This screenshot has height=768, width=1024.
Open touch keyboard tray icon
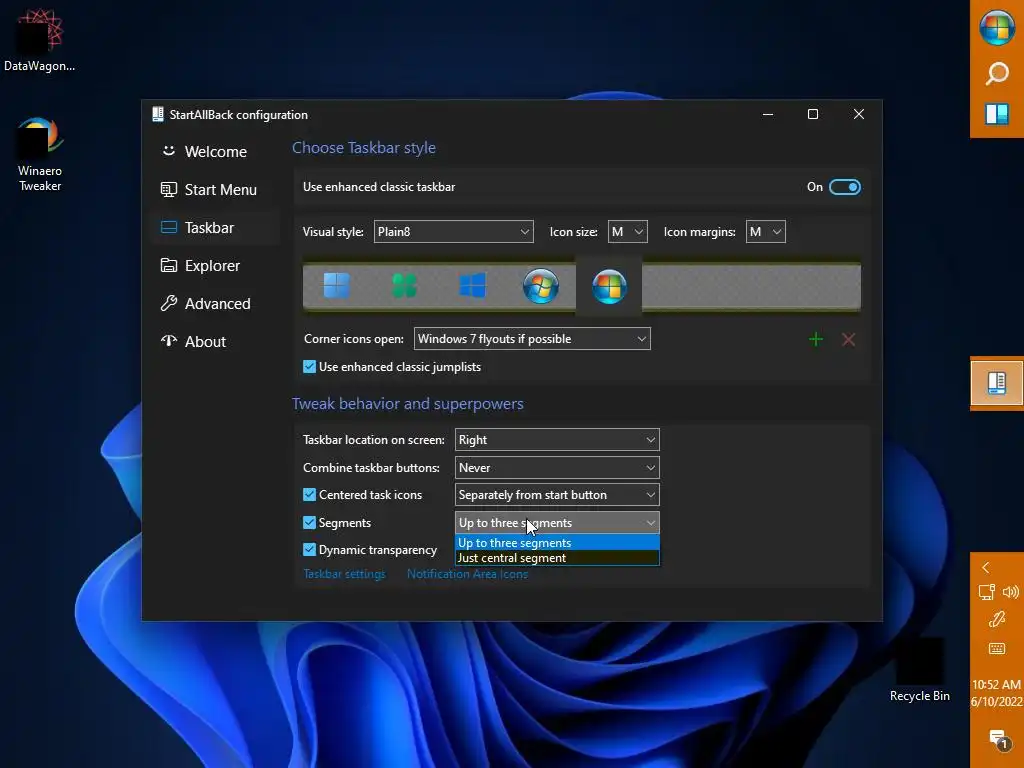point(997,648)
